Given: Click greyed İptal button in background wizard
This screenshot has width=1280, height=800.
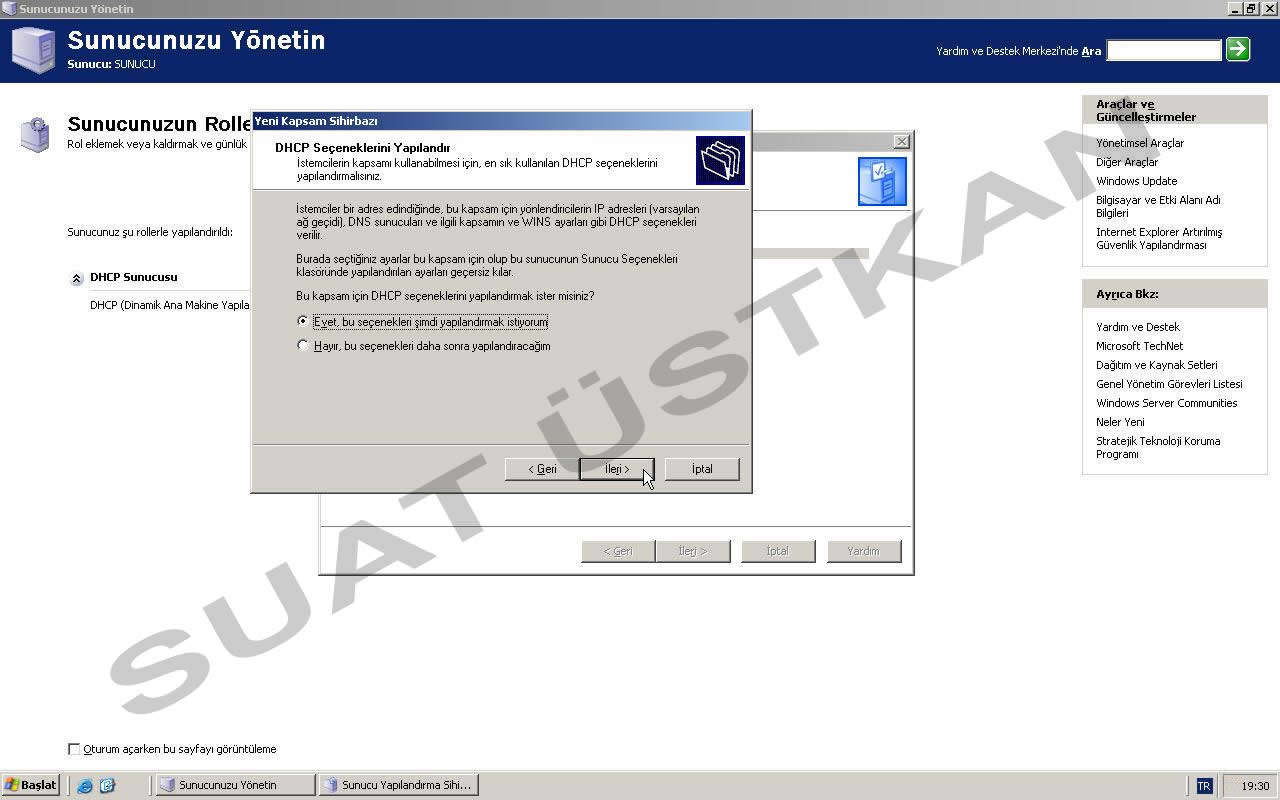Looking at the screenshot, I should 778,551.
